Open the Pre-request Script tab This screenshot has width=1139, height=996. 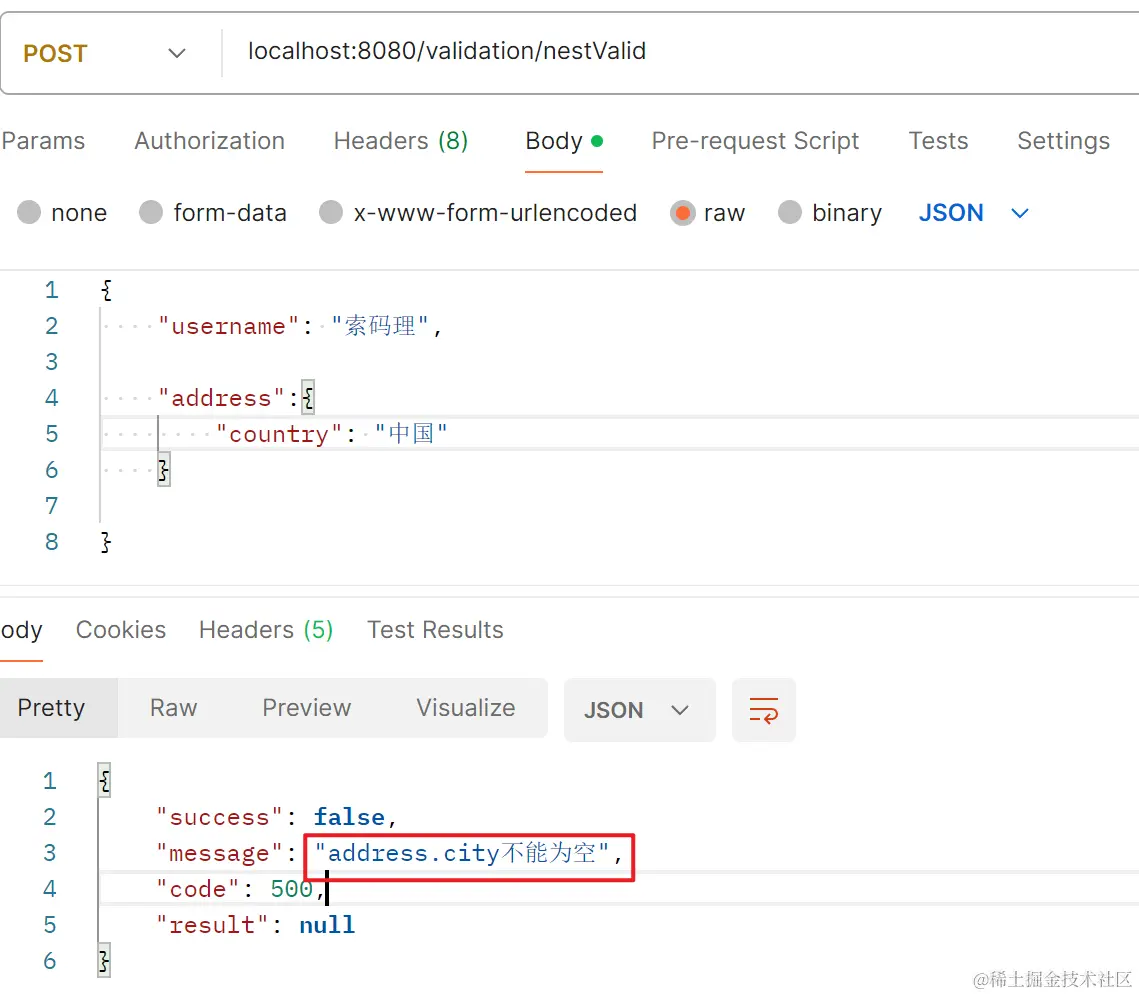click(755, 141)
